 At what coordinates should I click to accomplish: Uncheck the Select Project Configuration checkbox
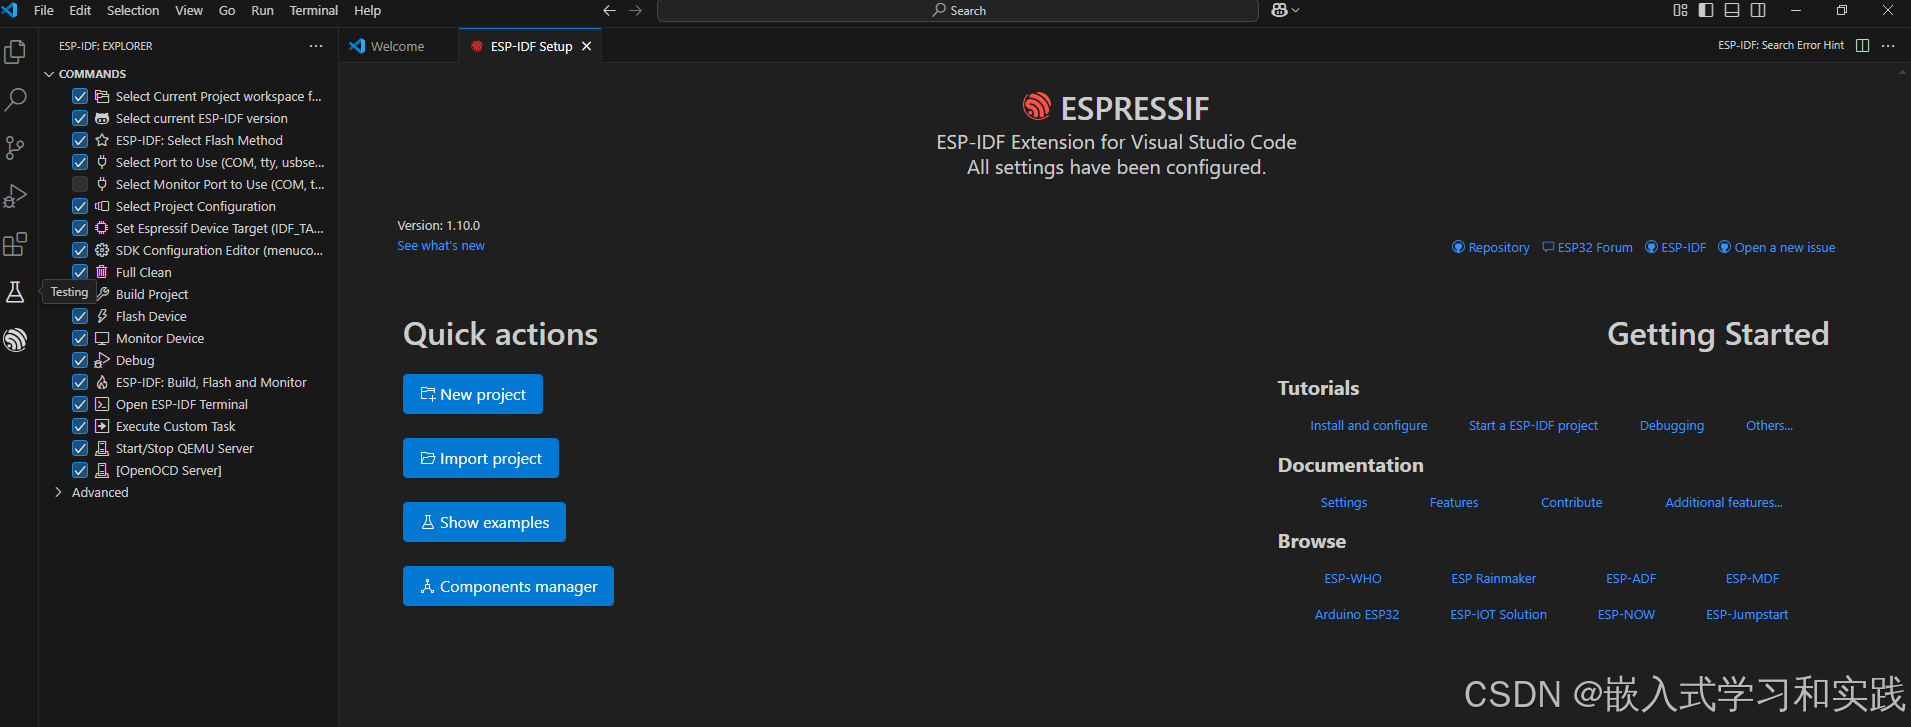click(x=80, y=206)
